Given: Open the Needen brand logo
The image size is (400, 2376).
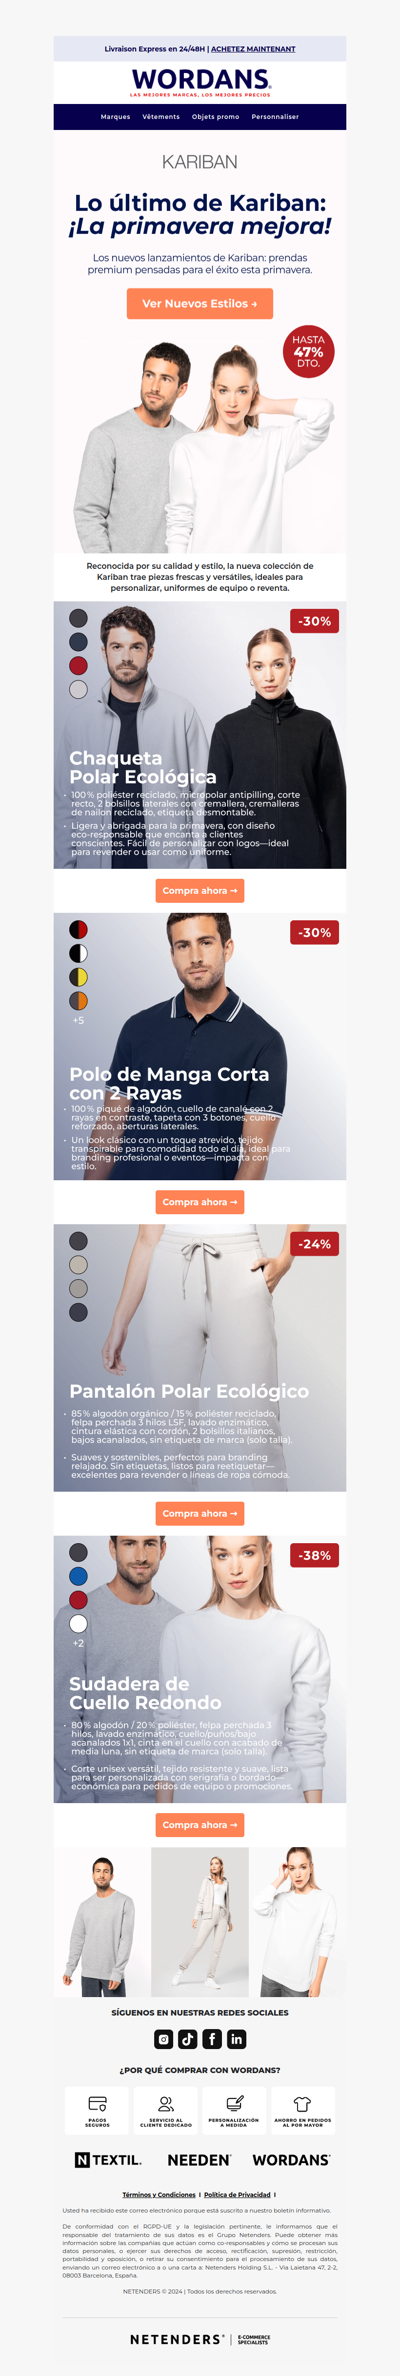Looking at the screenshot, I should click(199, 2159).
